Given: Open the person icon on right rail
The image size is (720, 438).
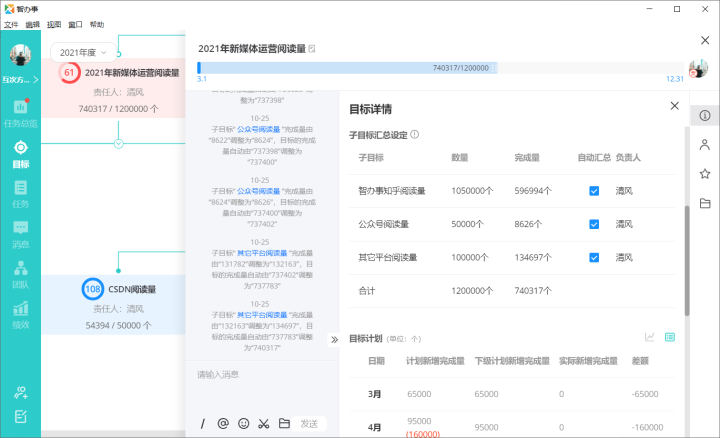Looking at the screenshot, I should click(x=705, y=145).
